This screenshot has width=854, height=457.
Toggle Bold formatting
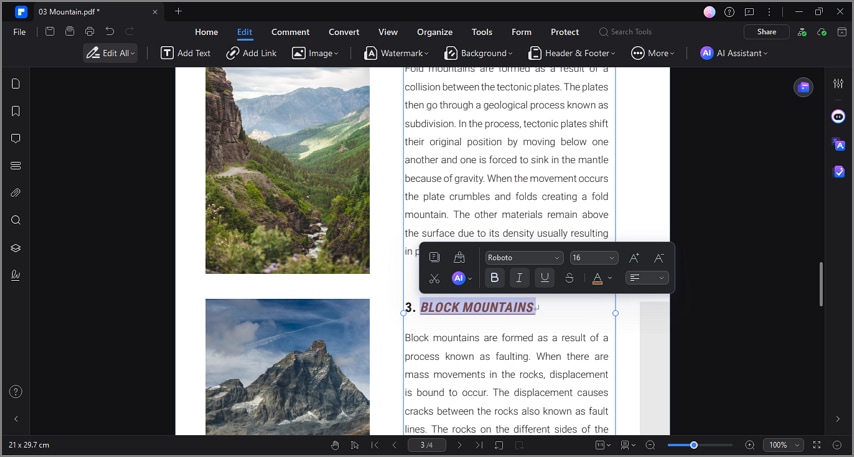click(495, 278)
